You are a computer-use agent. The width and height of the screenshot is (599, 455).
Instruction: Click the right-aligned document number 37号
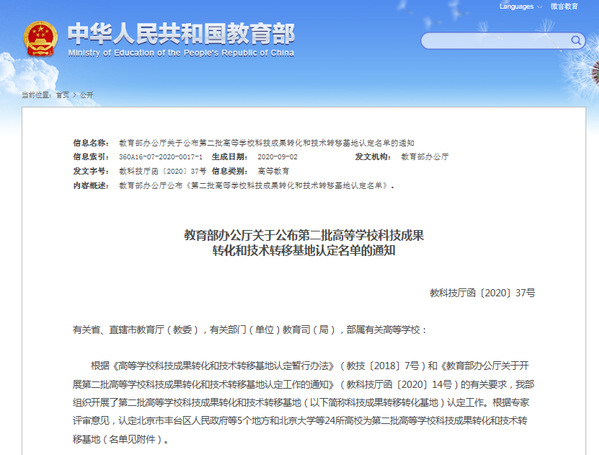pos(482,293)
